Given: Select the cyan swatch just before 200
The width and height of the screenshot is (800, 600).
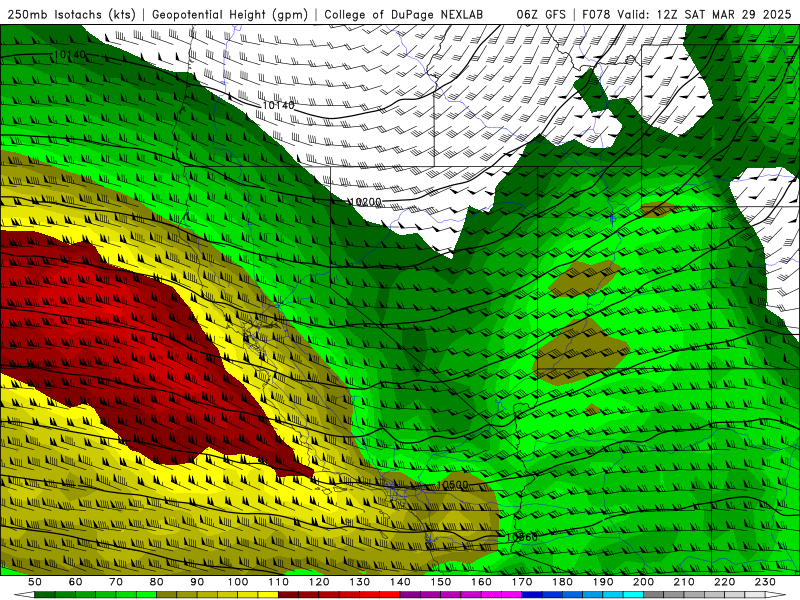Looking at the screenshot, I should pos(634,595).
